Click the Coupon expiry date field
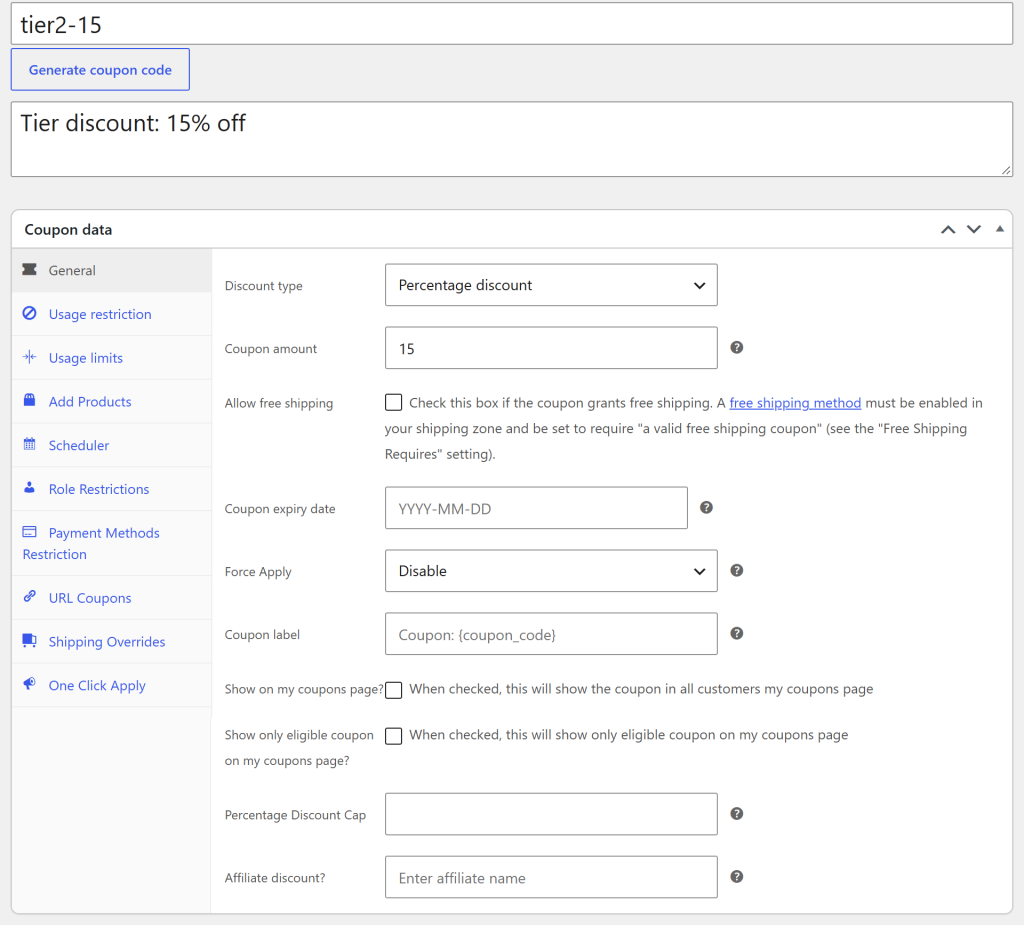Screen dimensions: 1024x925 [536, 508]
